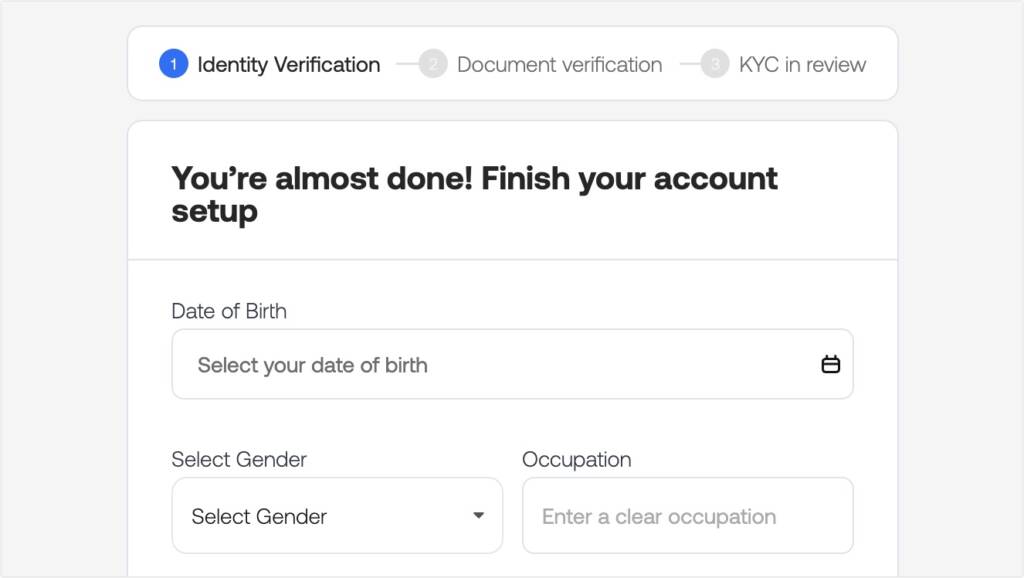Click the blue step 1 circle icon
Viewport: 1024px width, 578px height.
point(174,64)
